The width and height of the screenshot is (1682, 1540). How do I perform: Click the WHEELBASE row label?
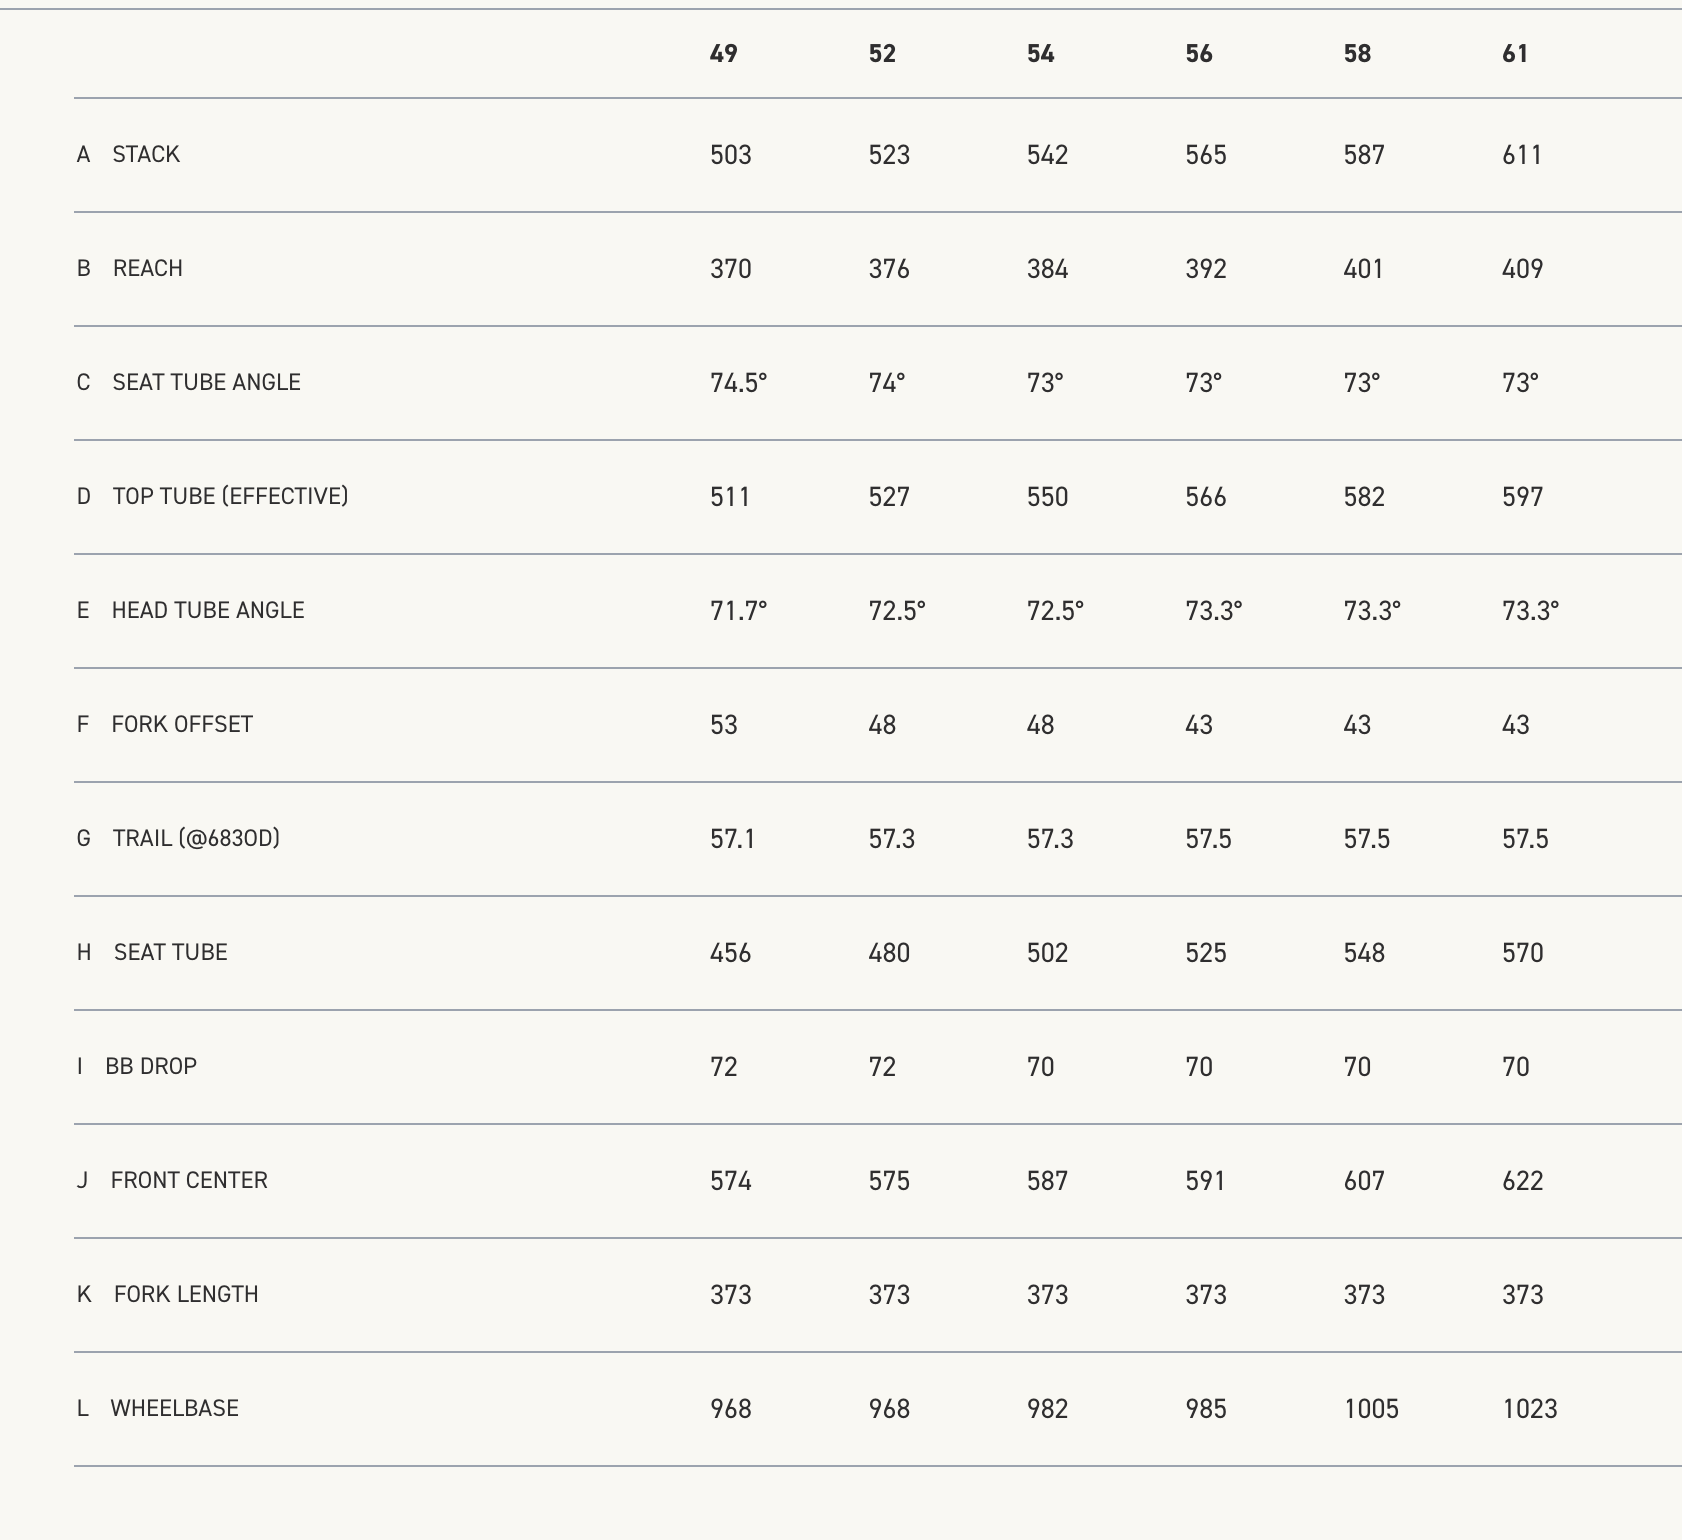click(175, 1409)
